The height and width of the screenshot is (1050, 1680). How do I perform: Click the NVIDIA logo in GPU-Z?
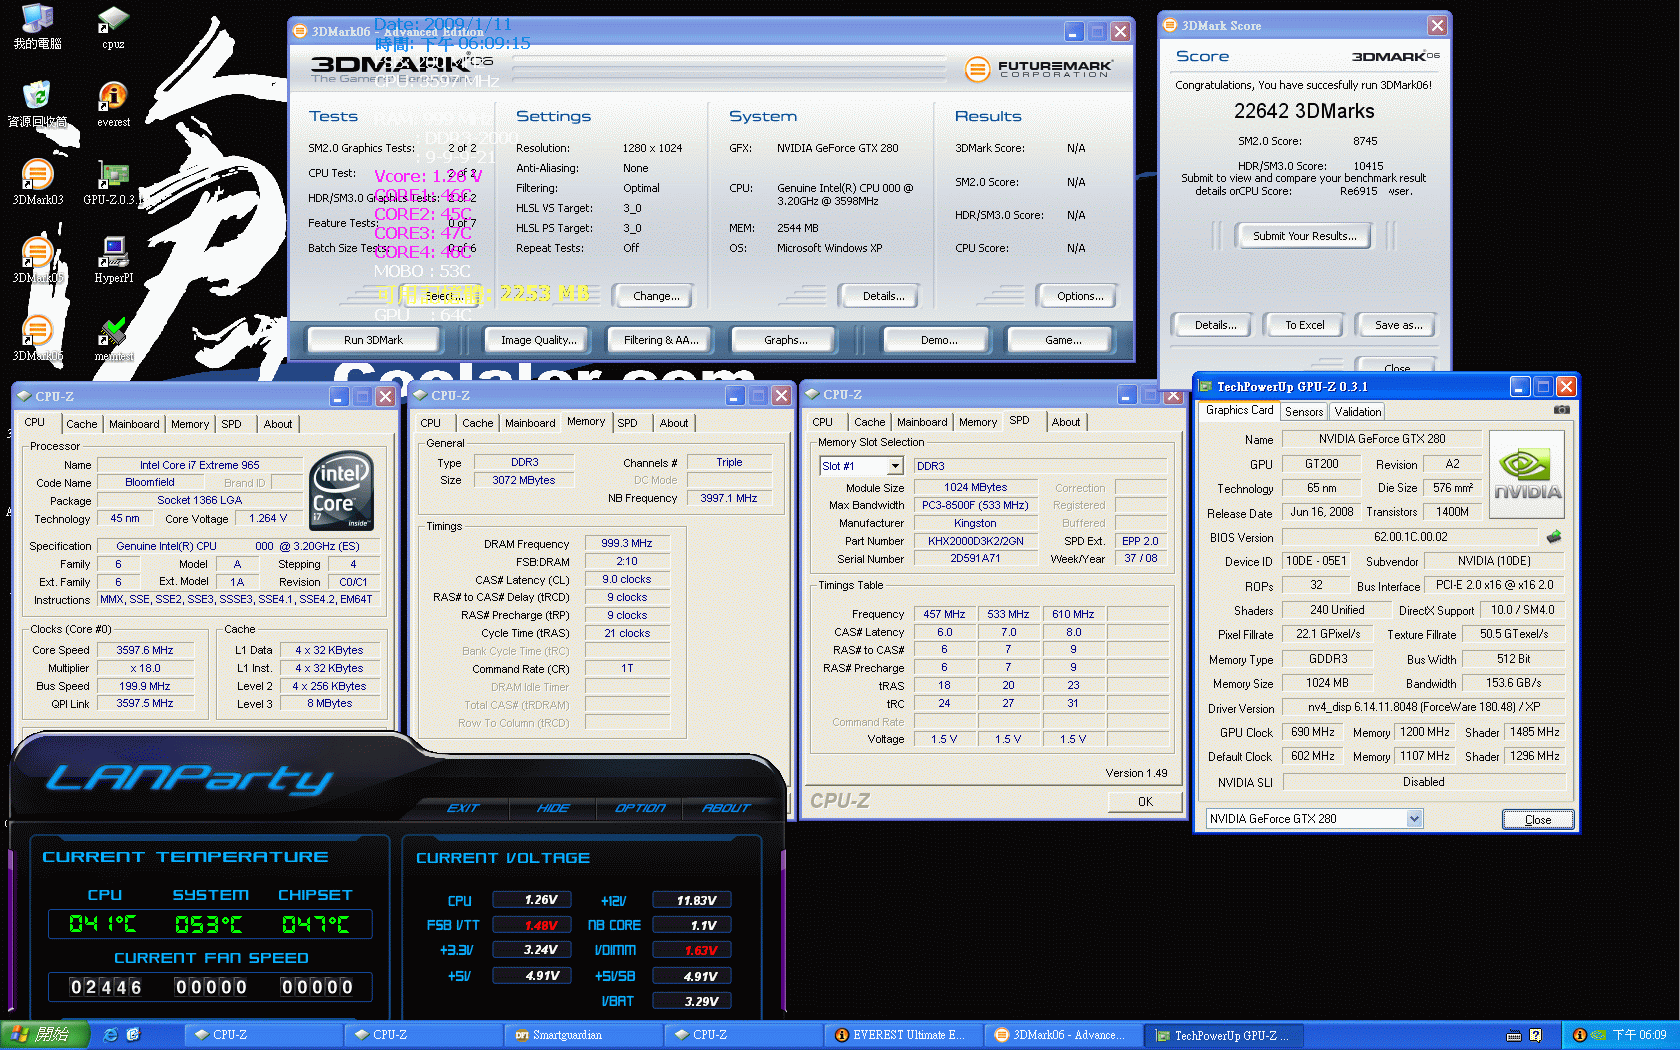pos(1527,474)
